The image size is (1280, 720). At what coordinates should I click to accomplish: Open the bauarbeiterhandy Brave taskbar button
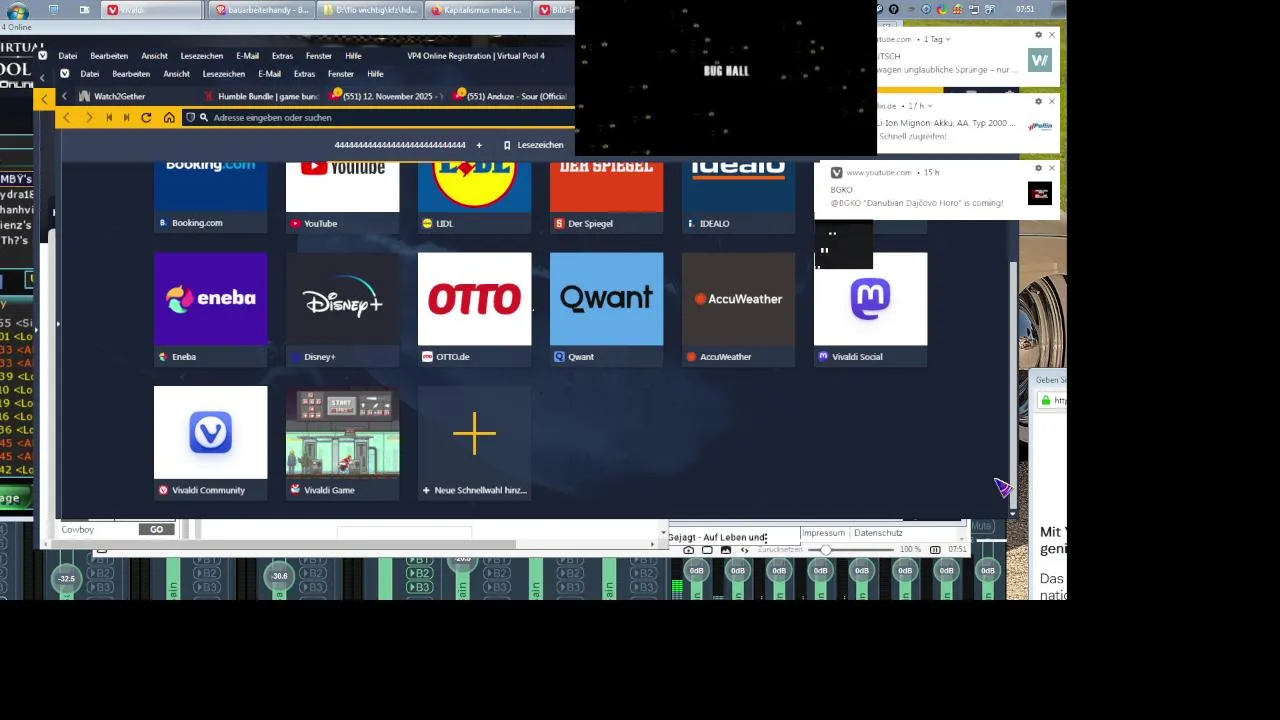[262, 10]
